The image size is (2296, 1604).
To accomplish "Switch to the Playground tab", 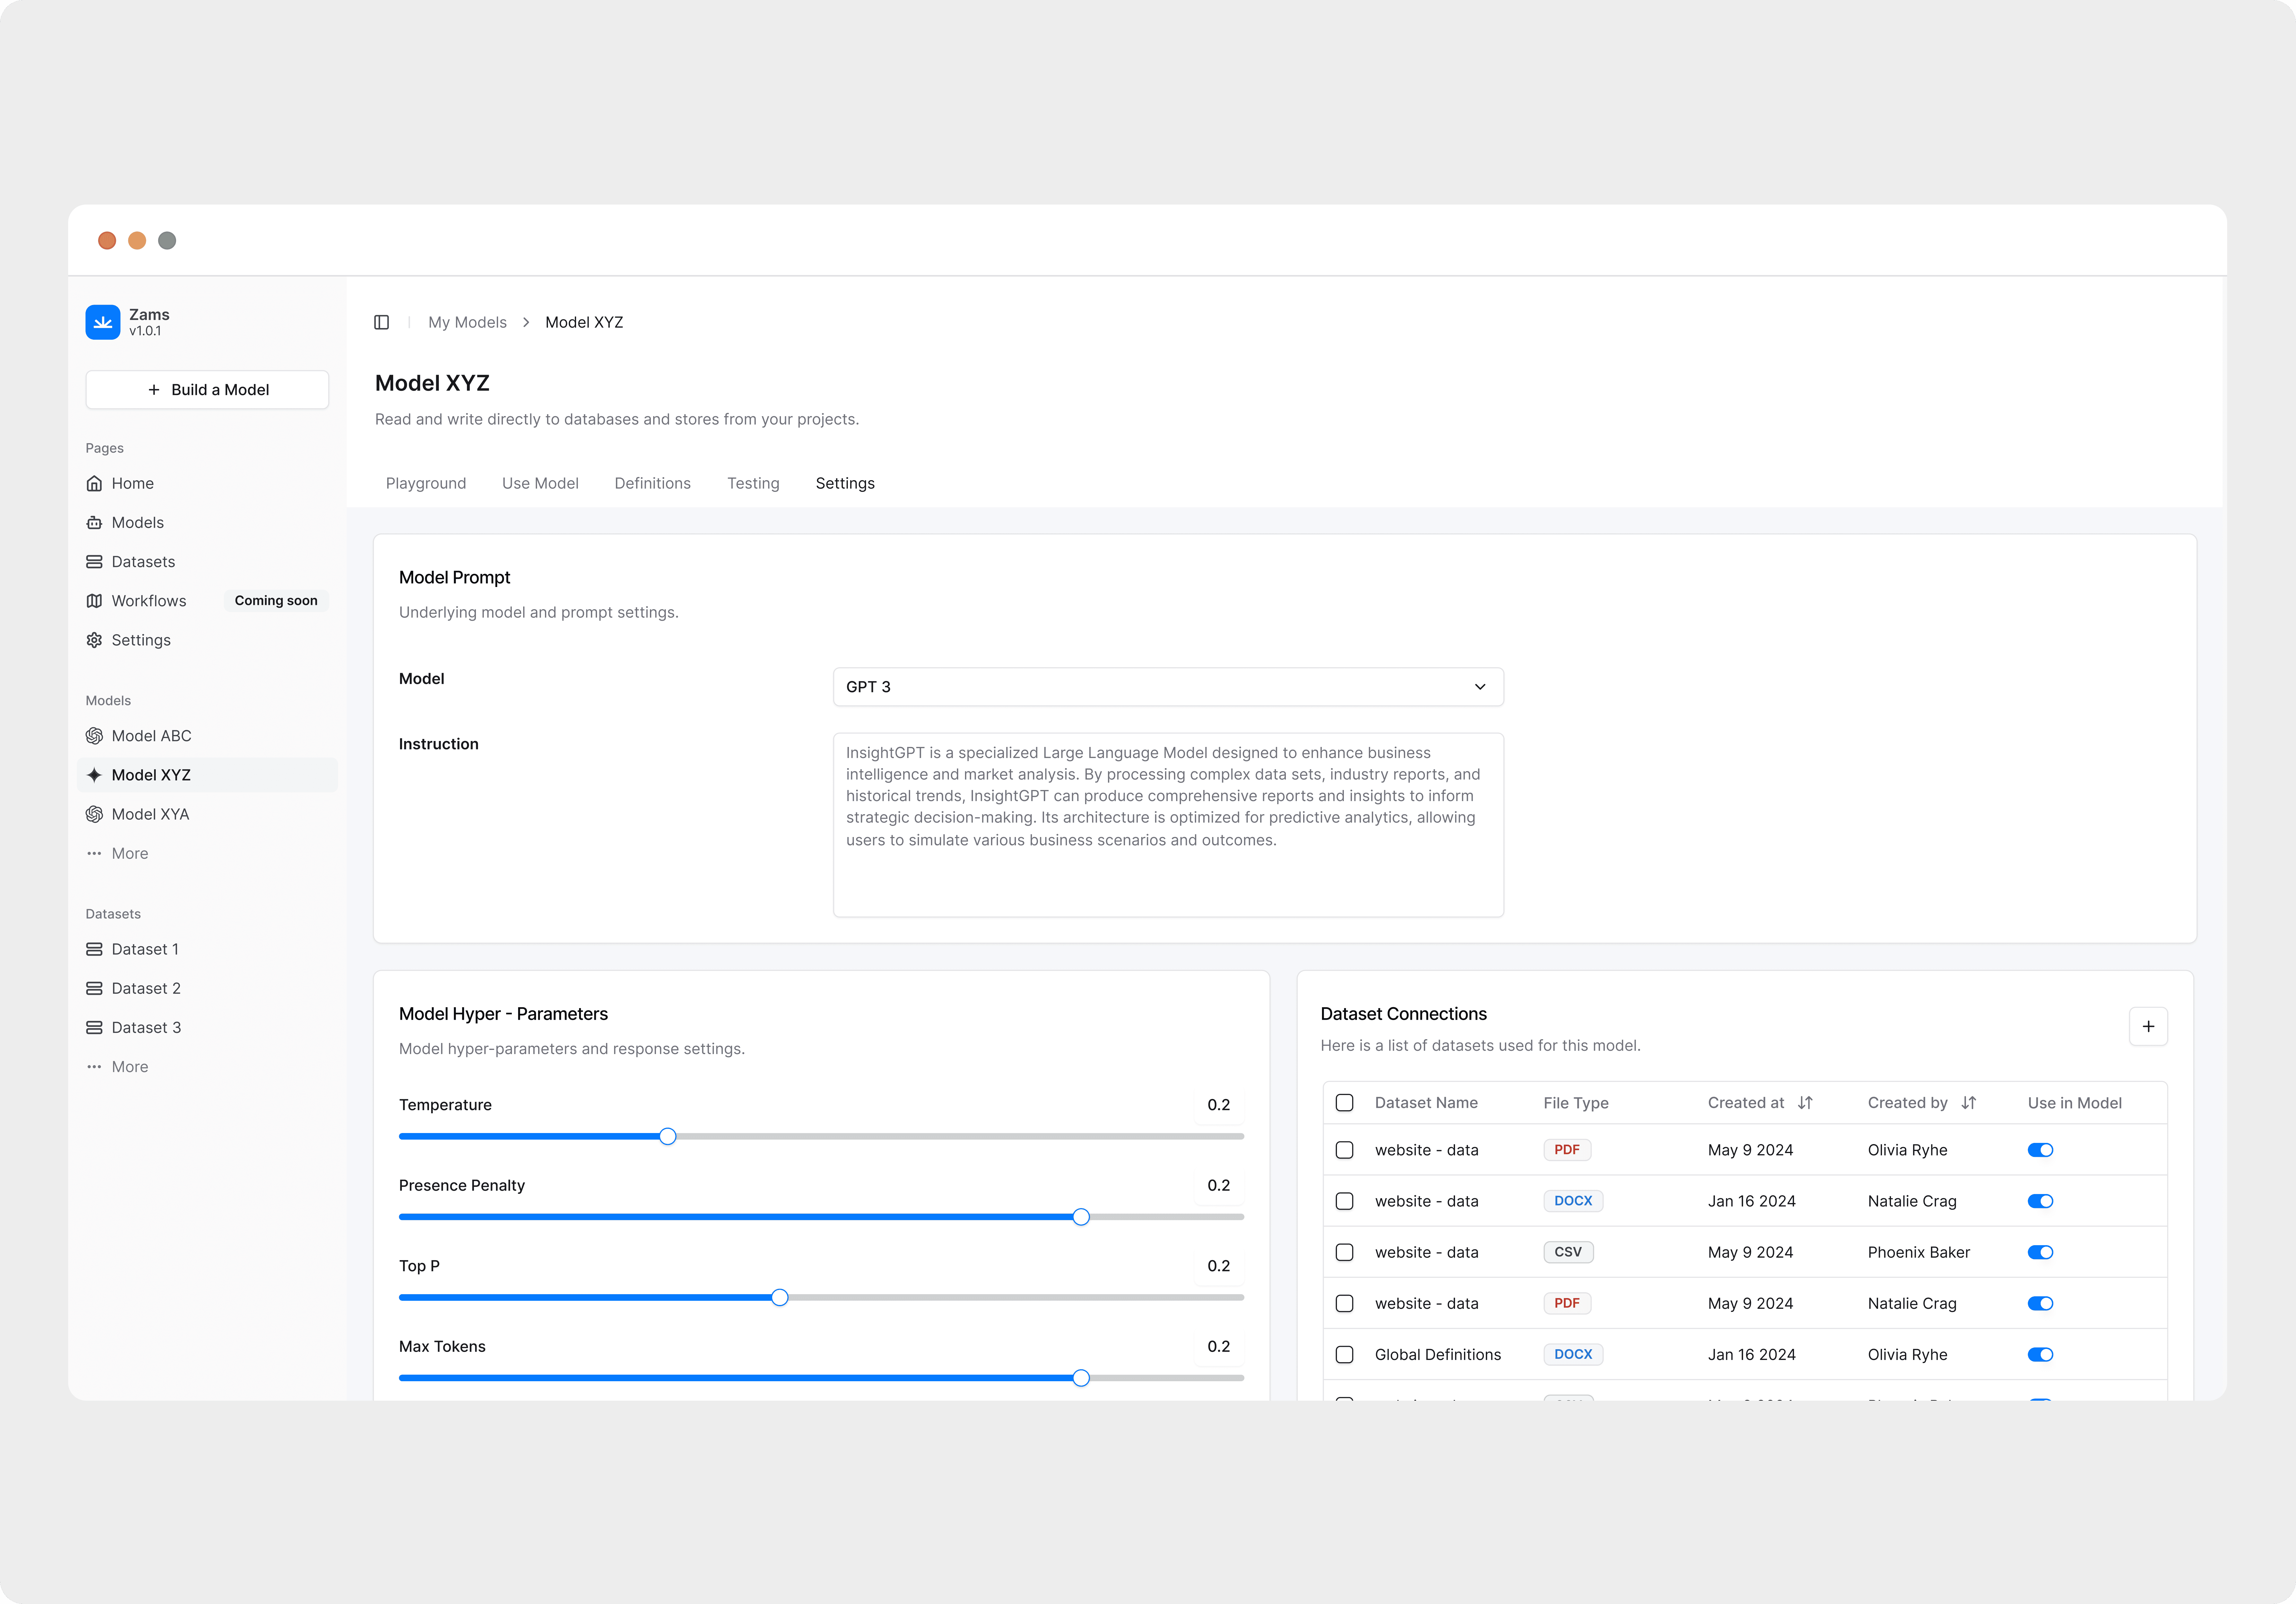I will [426, 483].
